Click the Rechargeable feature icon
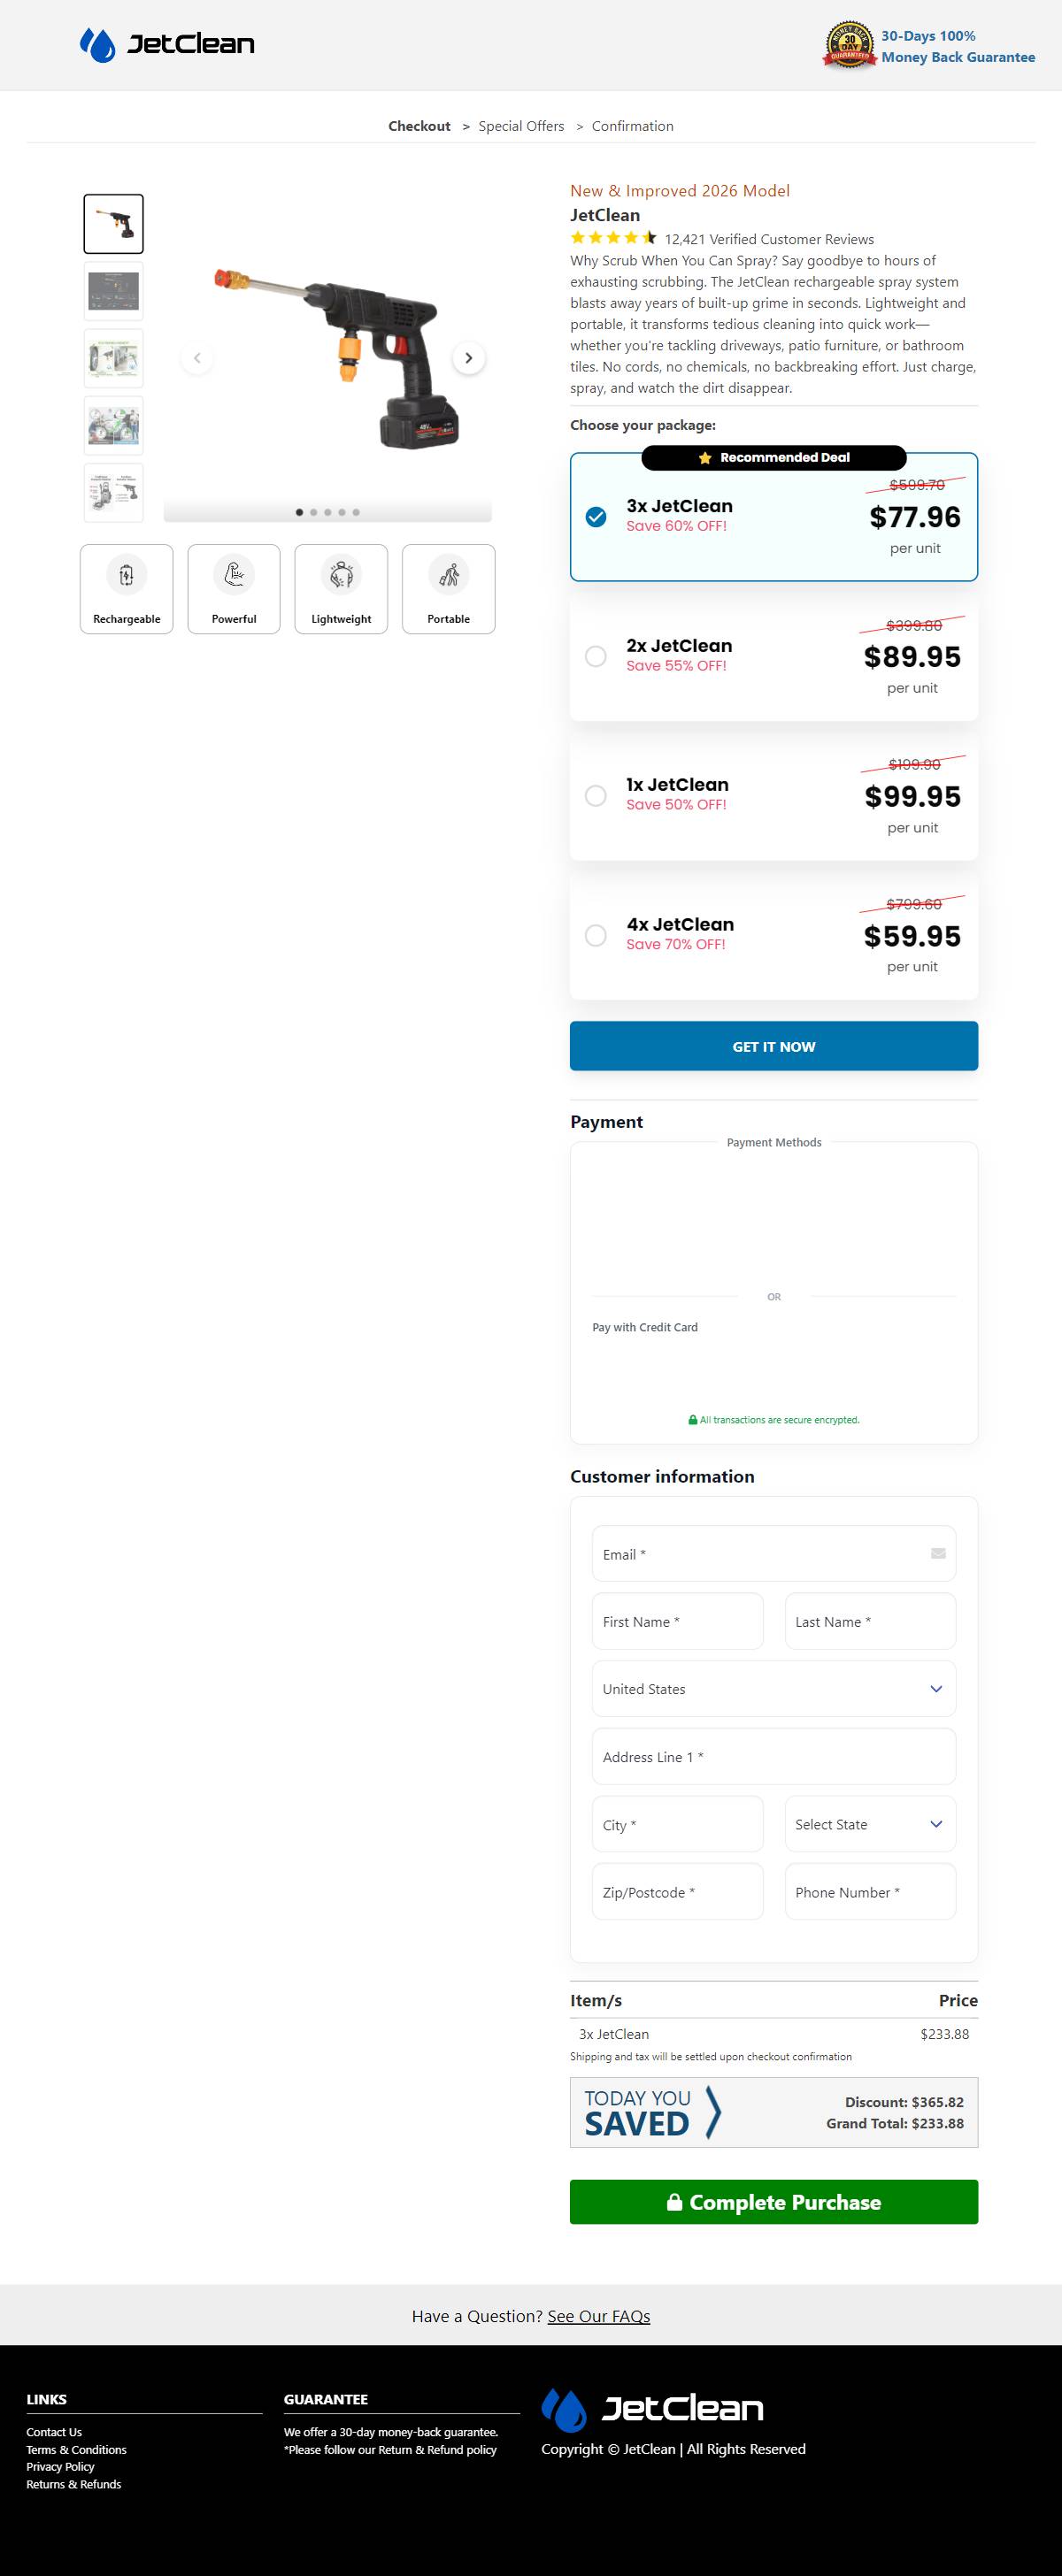This screenshot has width=1062, height=2576. click(127, 575)
